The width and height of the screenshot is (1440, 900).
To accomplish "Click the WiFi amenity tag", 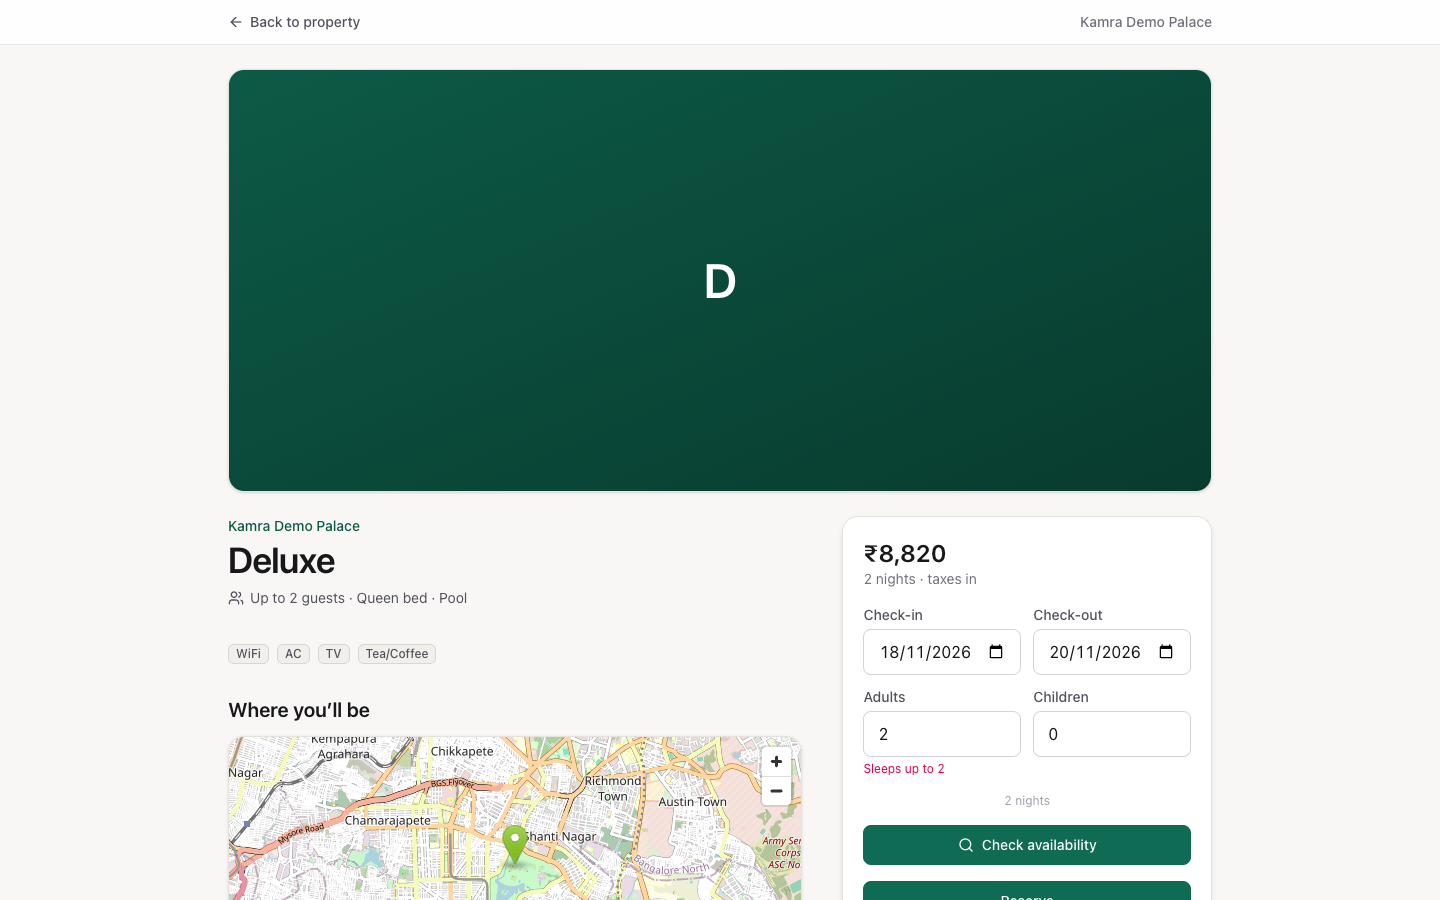I will (x=248, y=654).
